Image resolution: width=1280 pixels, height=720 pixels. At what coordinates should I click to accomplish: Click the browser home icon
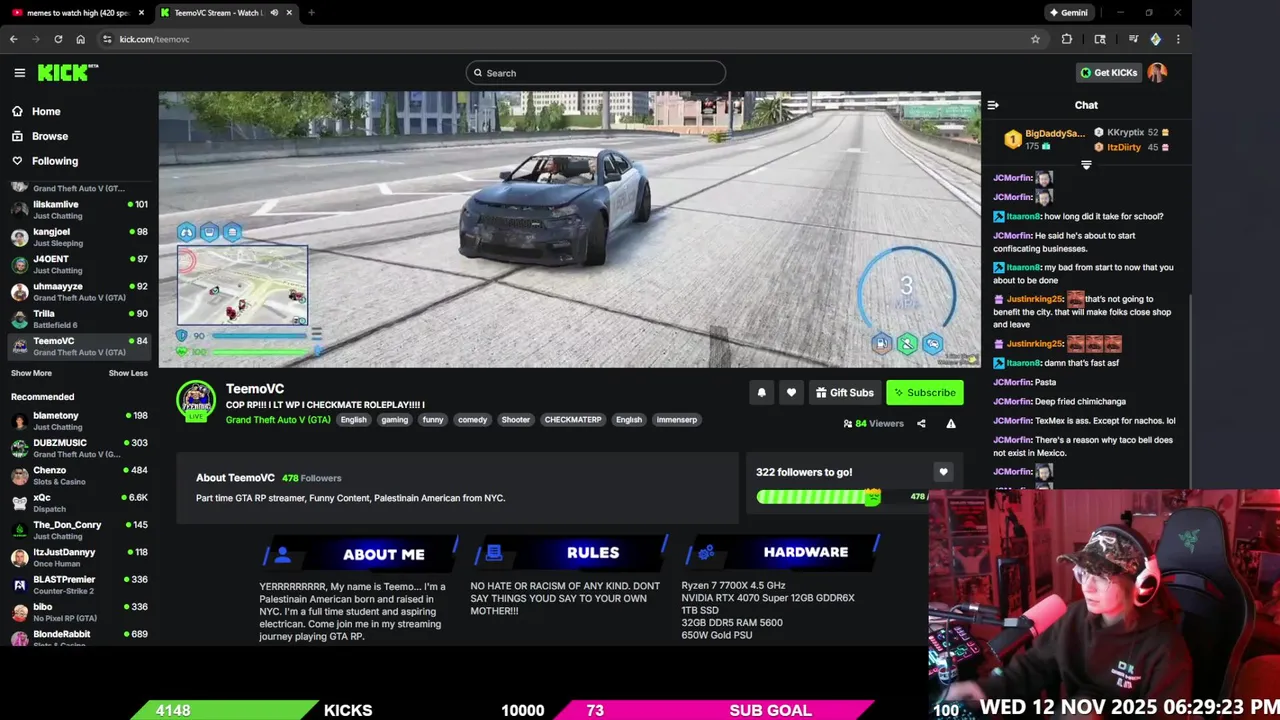[81, 39]
